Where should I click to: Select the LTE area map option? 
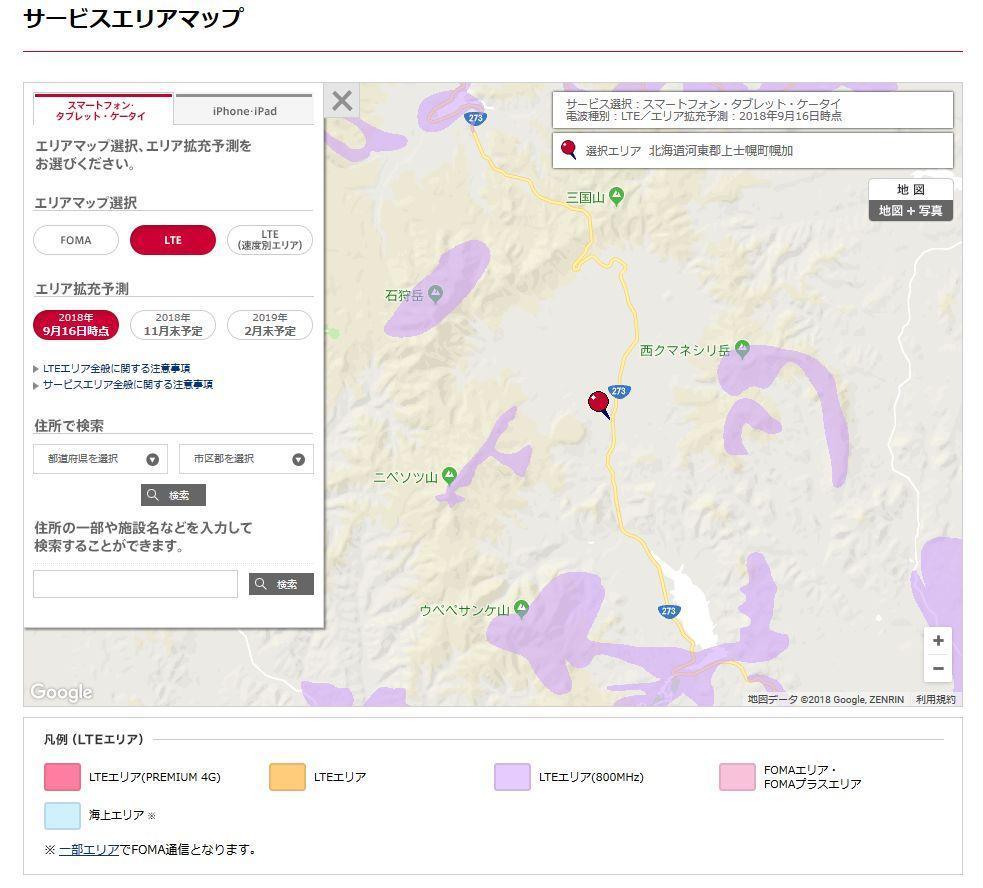[x=173, y=240]
